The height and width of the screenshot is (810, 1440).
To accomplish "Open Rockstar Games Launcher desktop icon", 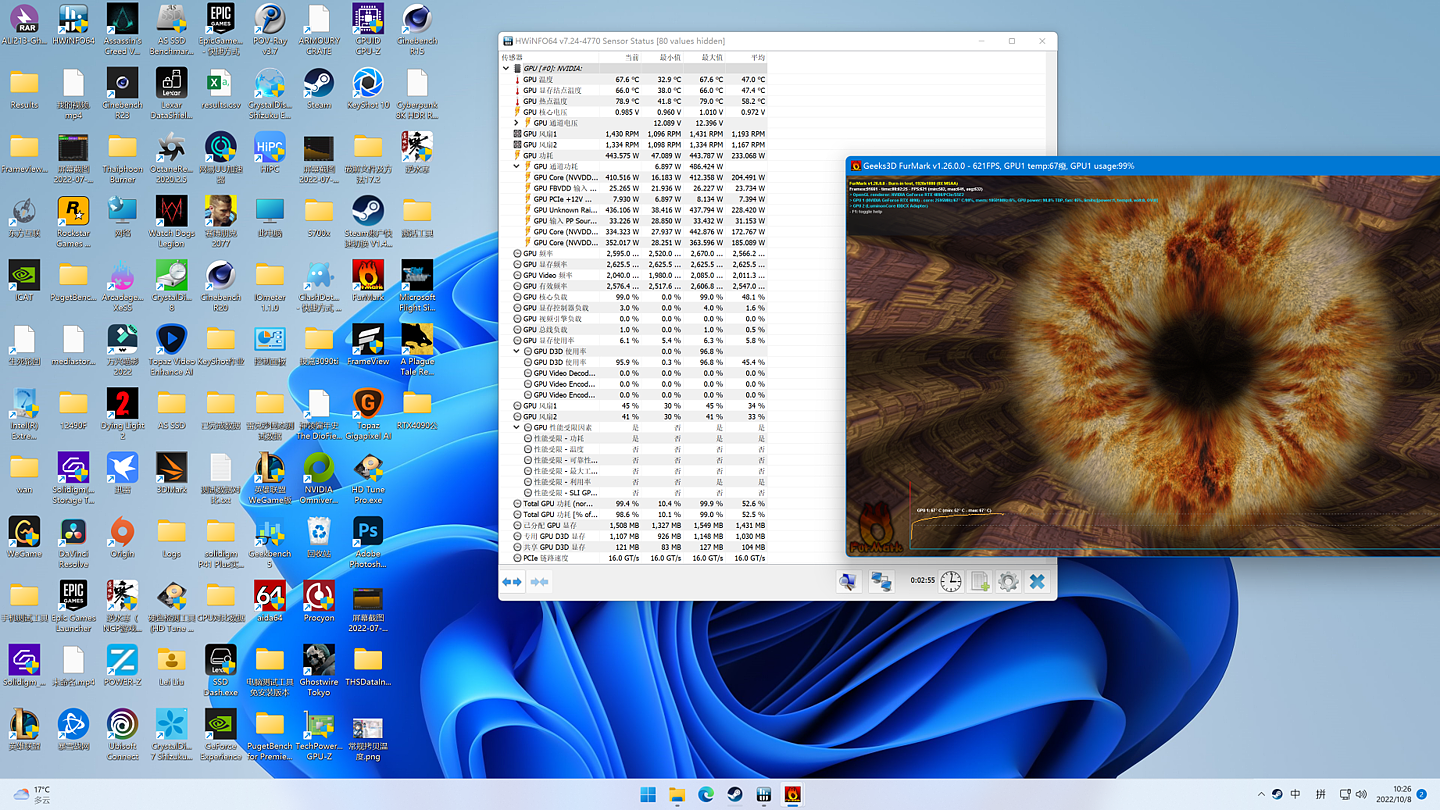I will (x=73, y=221).
